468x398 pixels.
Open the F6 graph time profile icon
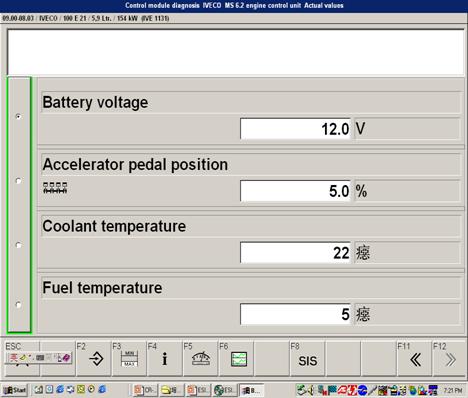click(x=236, y=359)
